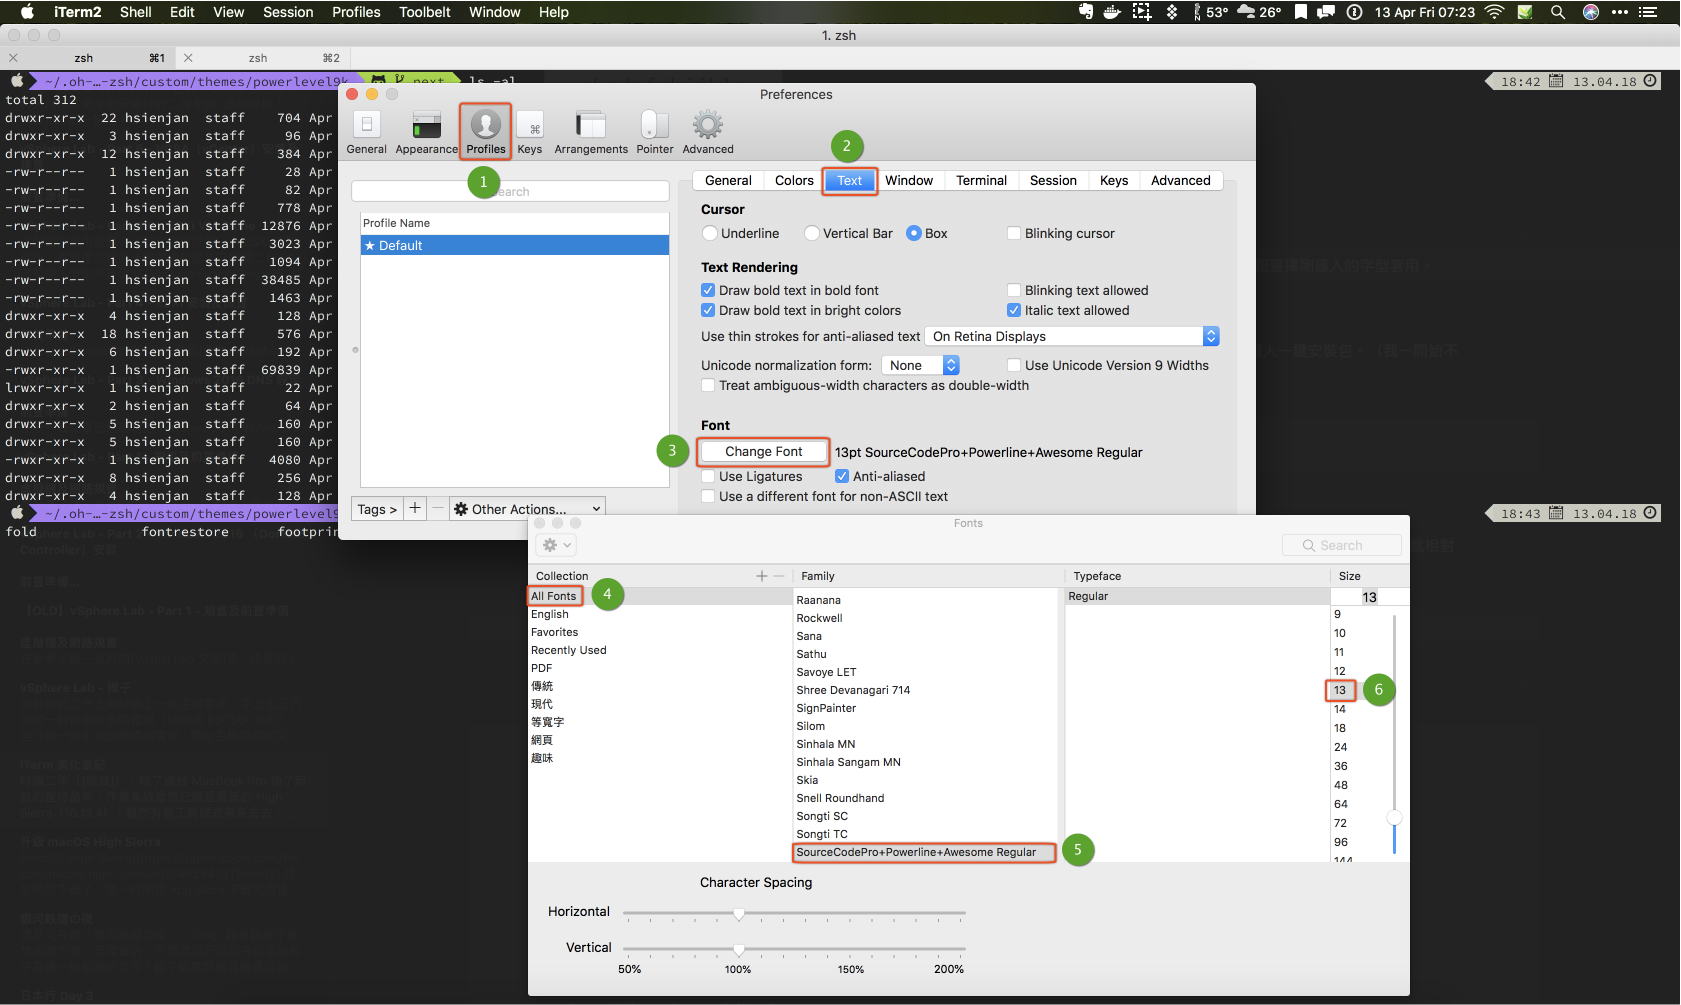This screenshot has width=1681, height=1005.
Task: Uncheck Italic text allowed
Action: [x=1014, y=310]
